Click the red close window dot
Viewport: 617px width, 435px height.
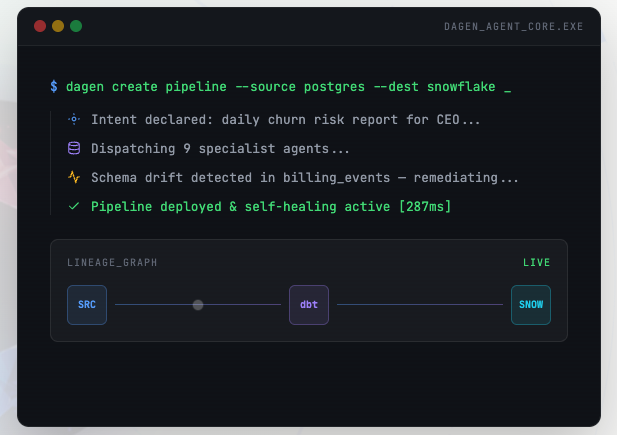pyautogui.click(x=40, y=26)
